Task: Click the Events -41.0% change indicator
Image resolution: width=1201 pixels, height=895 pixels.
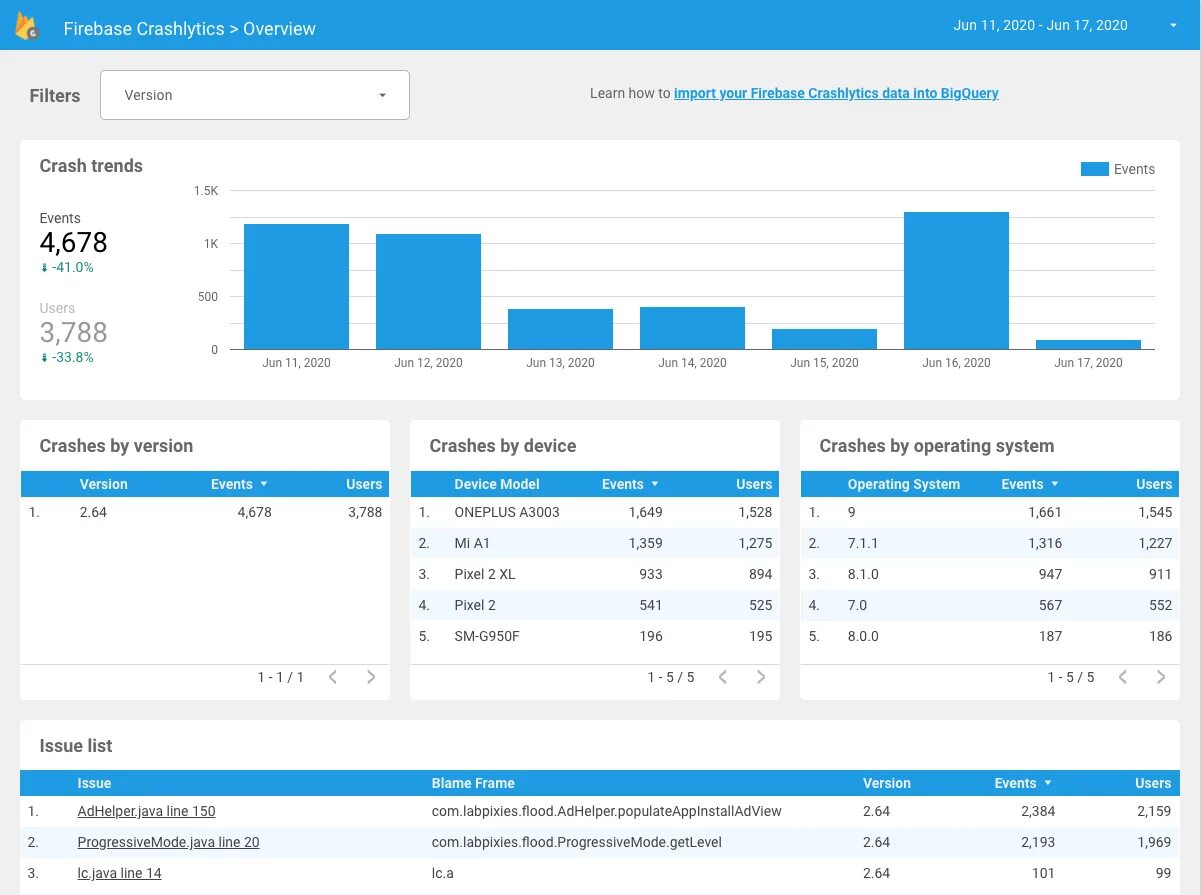Action: pyautogui.click(x=67, y=267)
